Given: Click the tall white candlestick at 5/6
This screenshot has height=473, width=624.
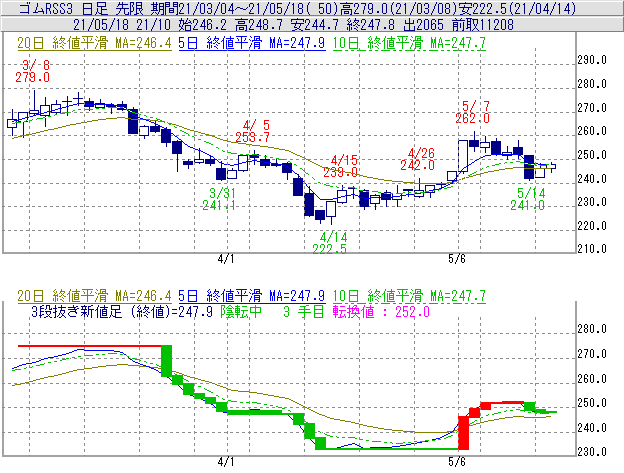Looking at the screenshot, I should pyautogui.click(x=463, y=156).
